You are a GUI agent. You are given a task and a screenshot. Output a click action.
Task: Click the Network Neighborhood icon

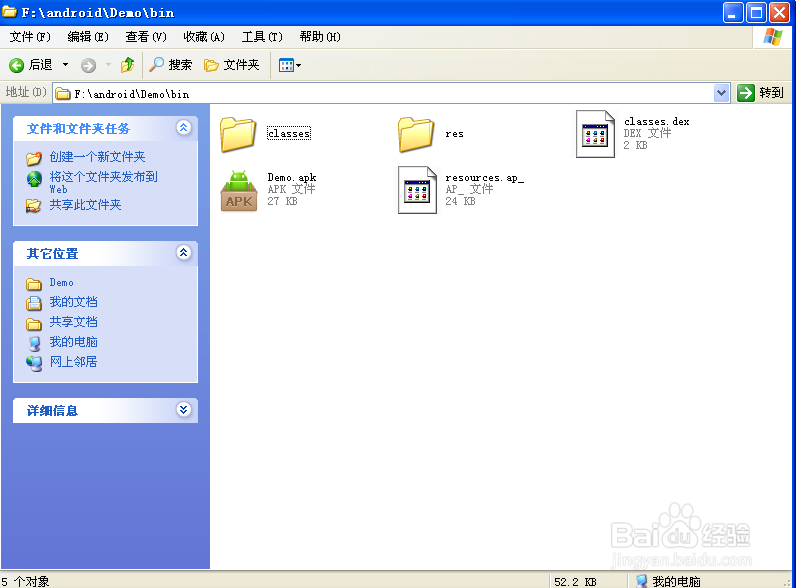34,363
